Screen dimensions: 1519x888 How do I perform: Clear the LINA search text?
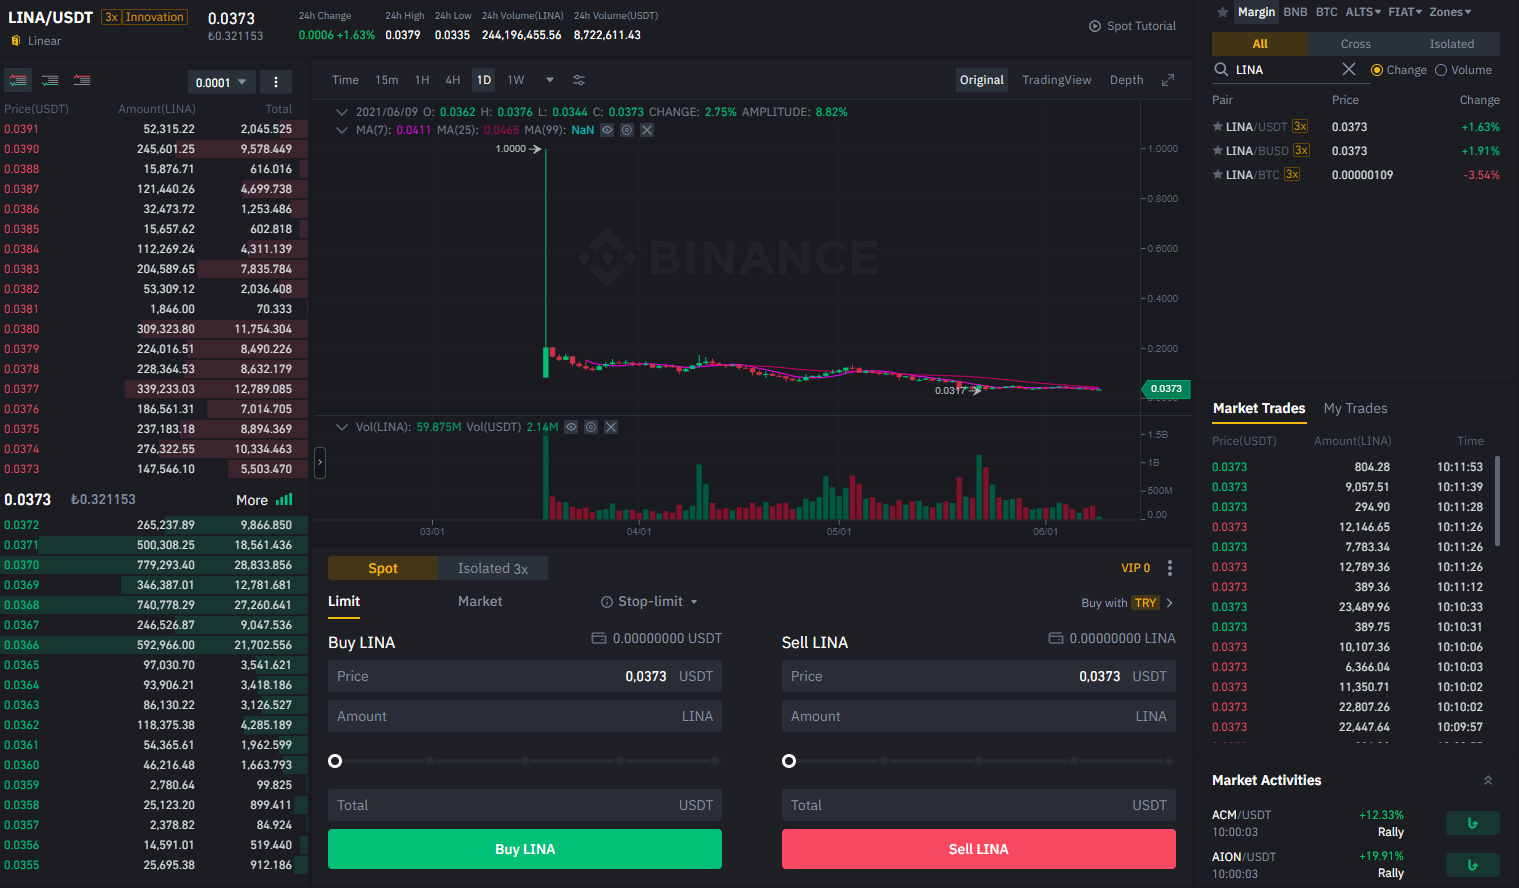click(1349, 69)
